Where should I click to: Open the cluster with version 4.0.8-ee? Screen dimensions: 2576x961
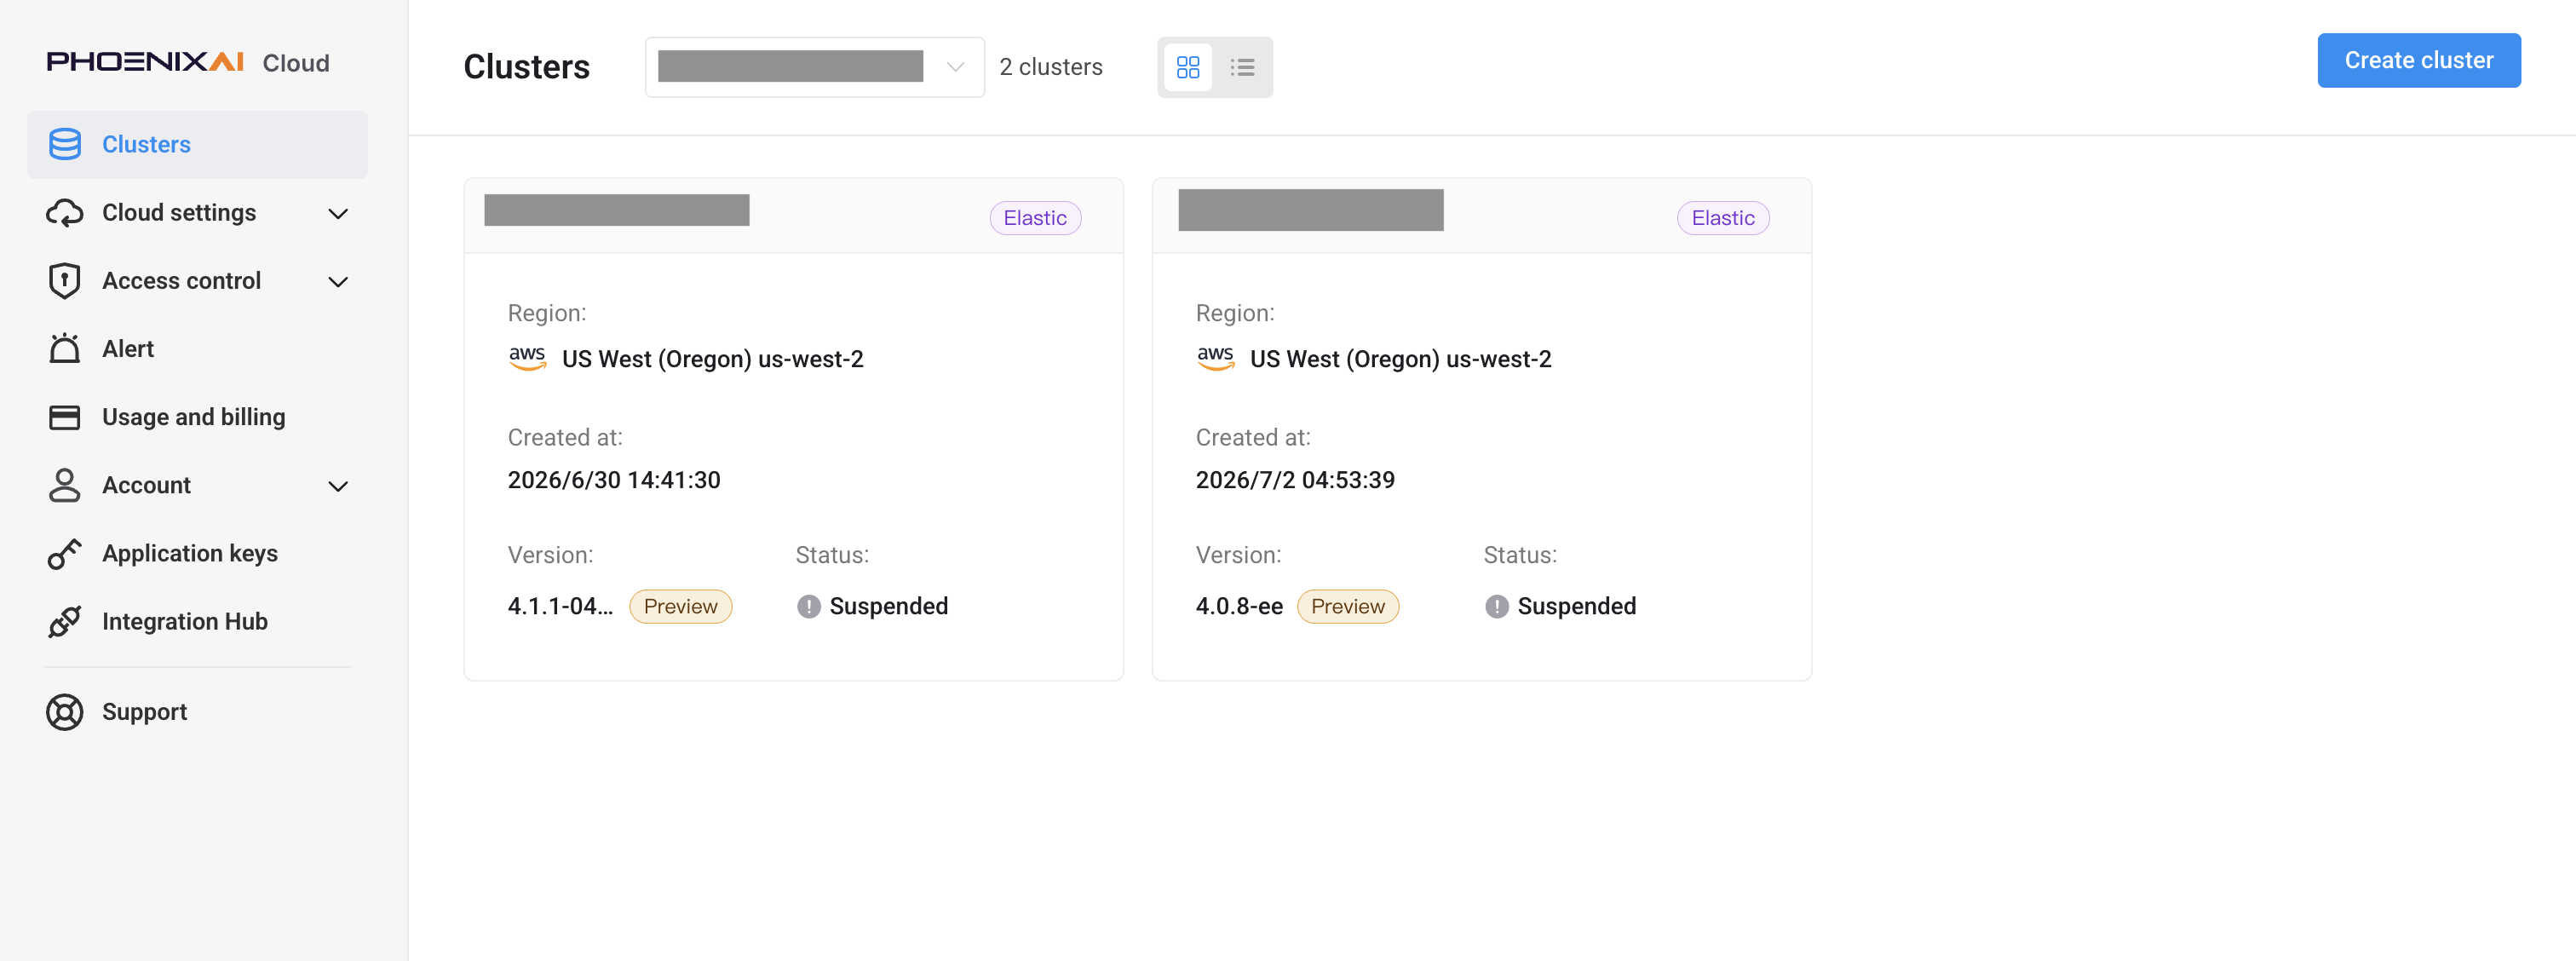tap(1481, 429)
